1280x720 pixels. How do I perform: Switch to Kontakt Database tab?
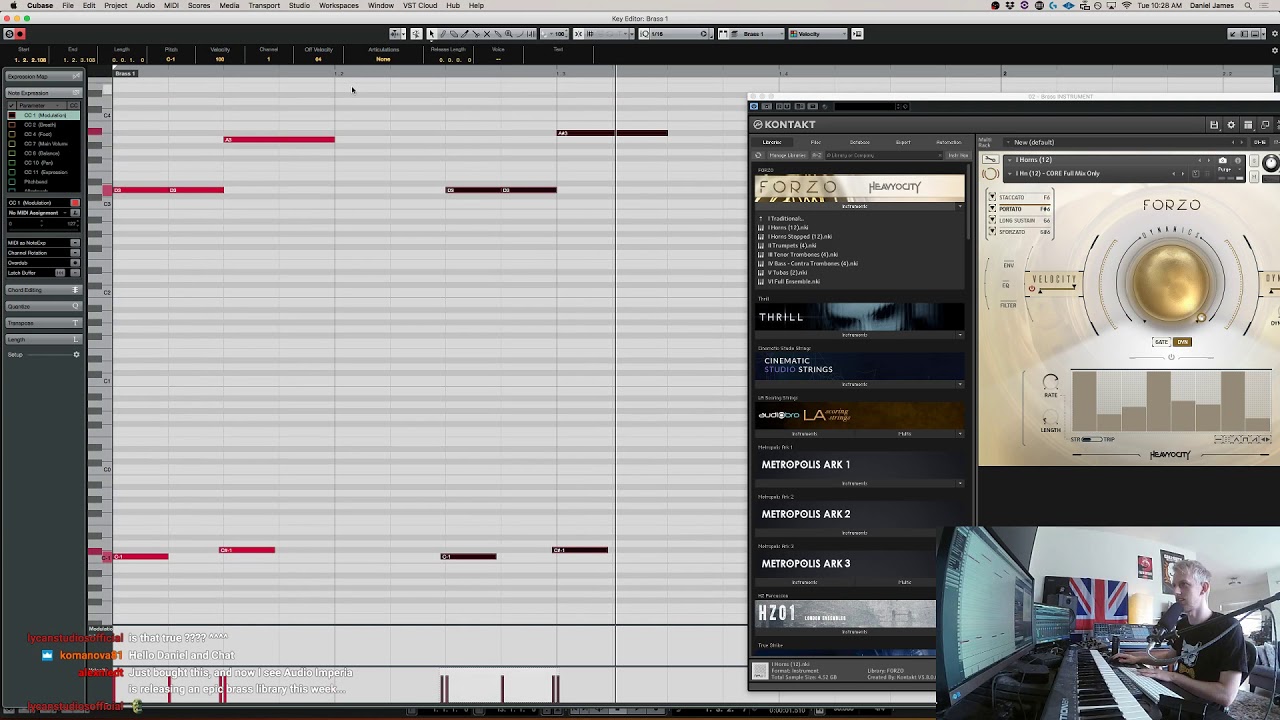click(860, 142)
